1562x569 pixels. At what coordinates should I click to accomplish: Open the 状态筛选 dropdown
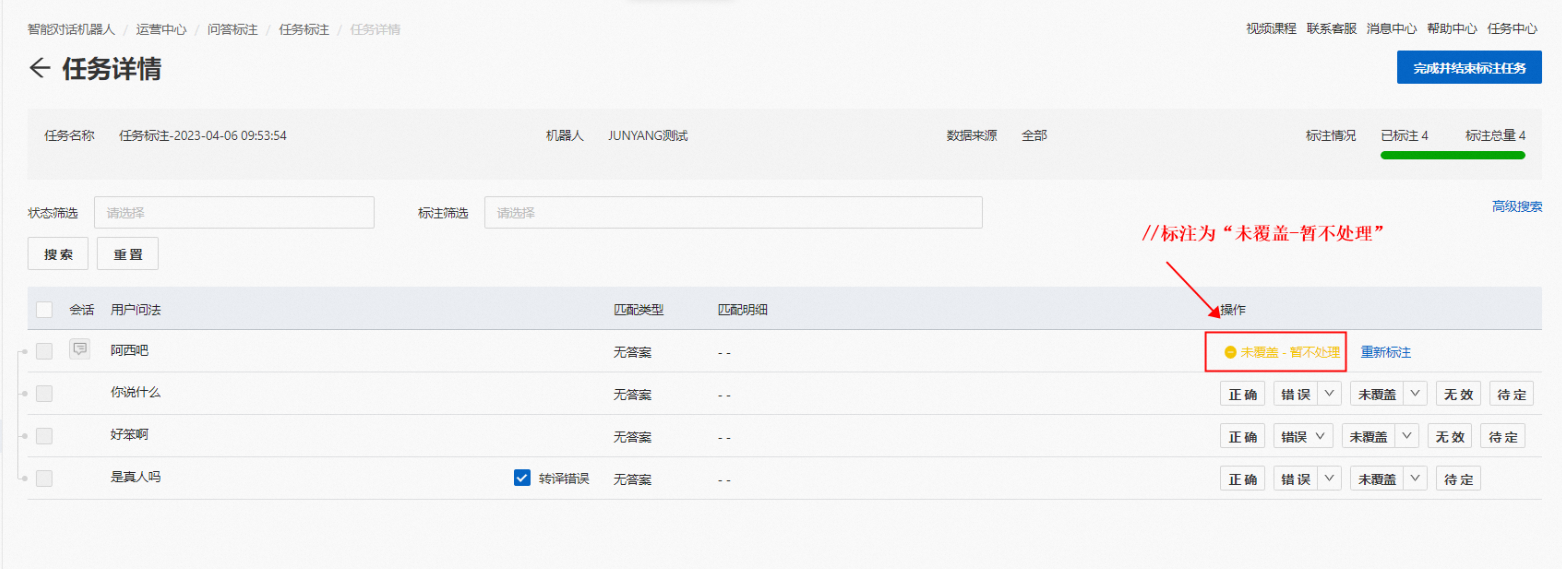[x=234, y=212]
